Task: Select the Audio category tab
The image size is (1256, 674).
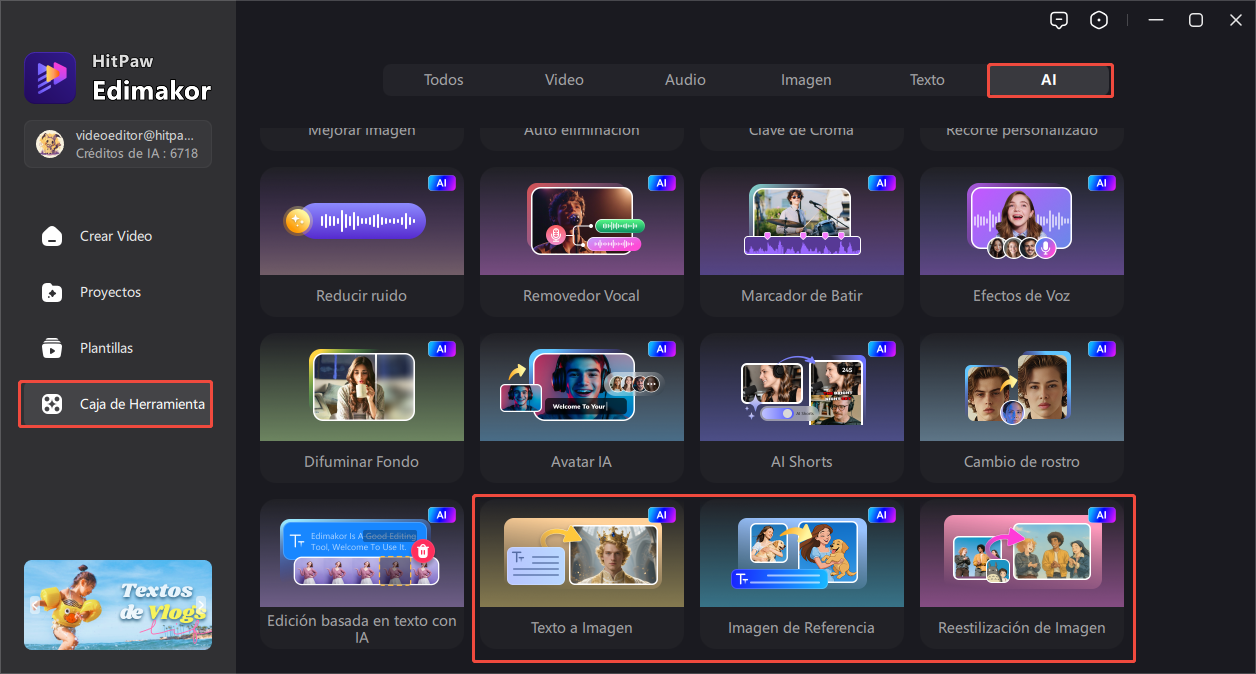Action: click(x=685, y=80)
